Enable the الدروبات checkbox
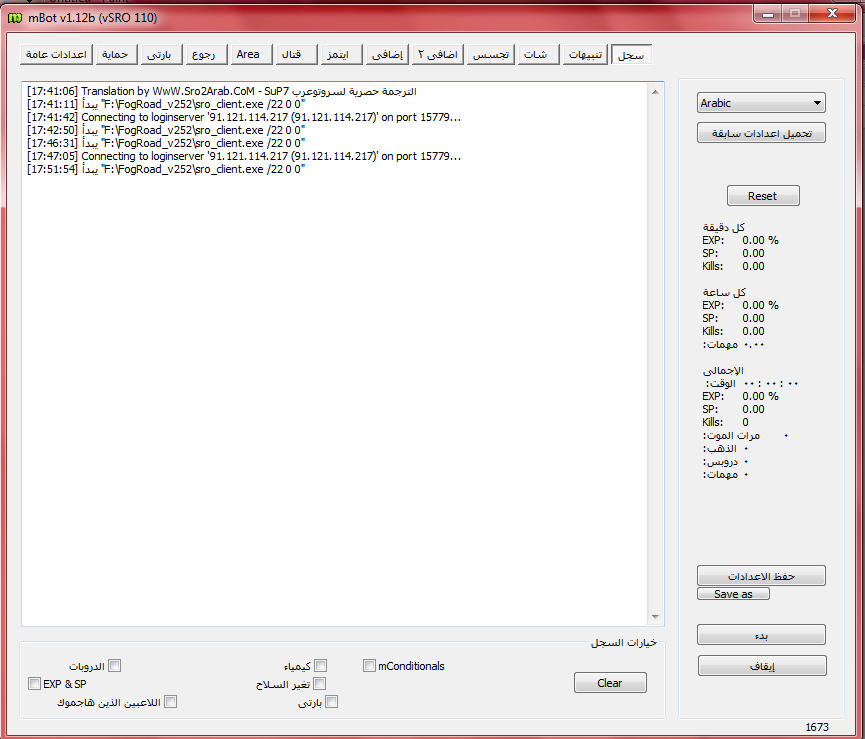Viewport: 865px width, 739px height. click(x=115, y=666)
